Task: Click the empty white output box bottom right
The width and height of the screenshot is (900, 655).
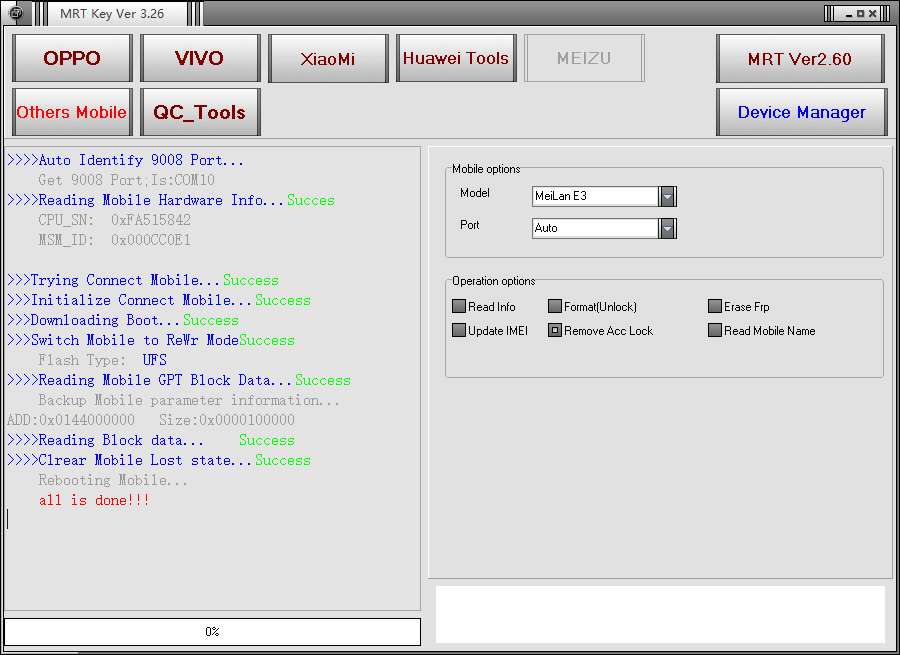Action: [x=660, y=614]
